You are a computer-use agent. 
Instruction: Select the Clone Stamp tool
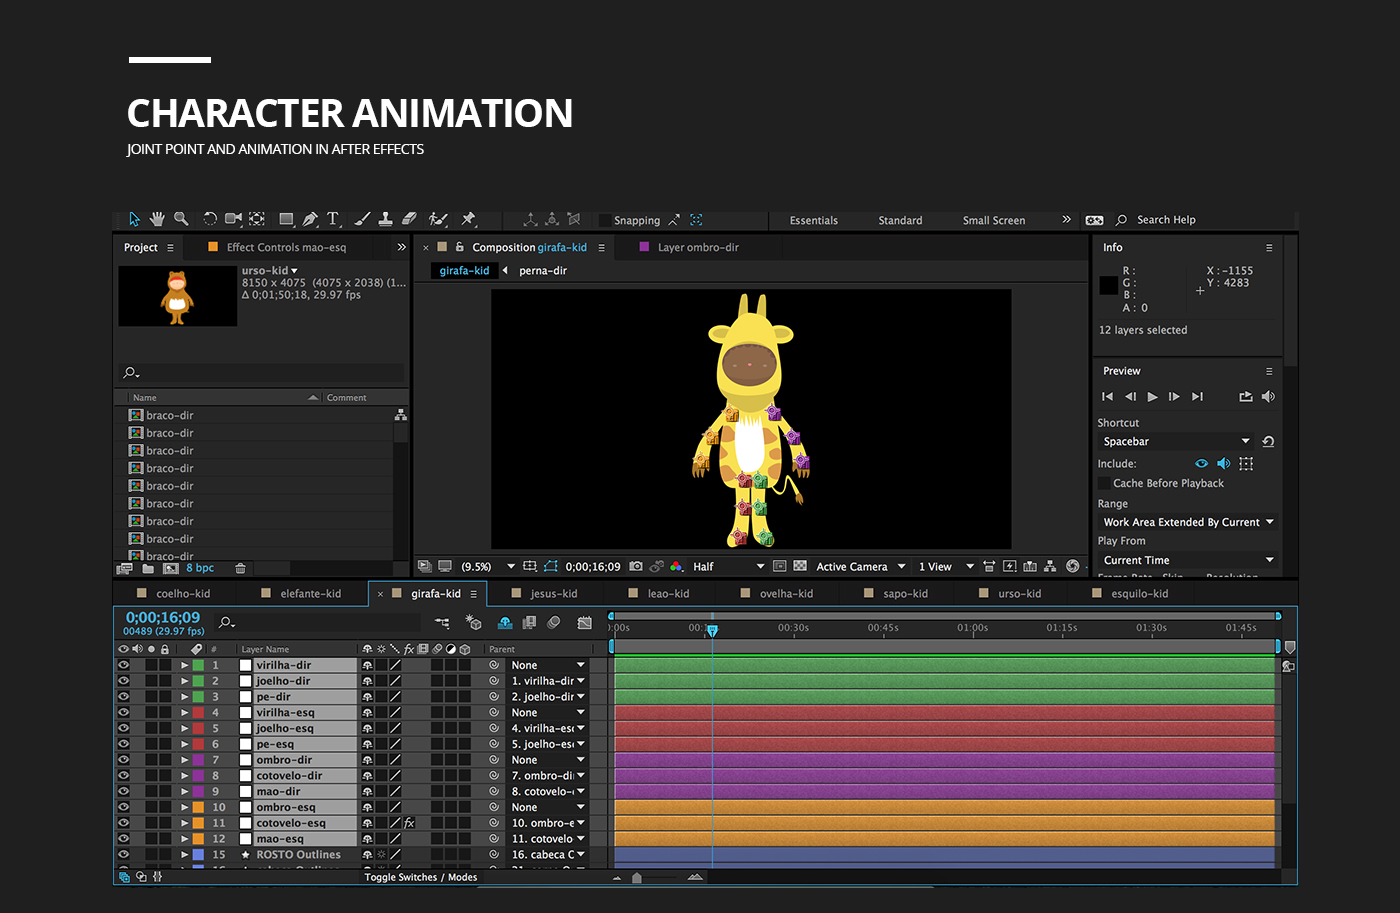[x=385, y=219]
